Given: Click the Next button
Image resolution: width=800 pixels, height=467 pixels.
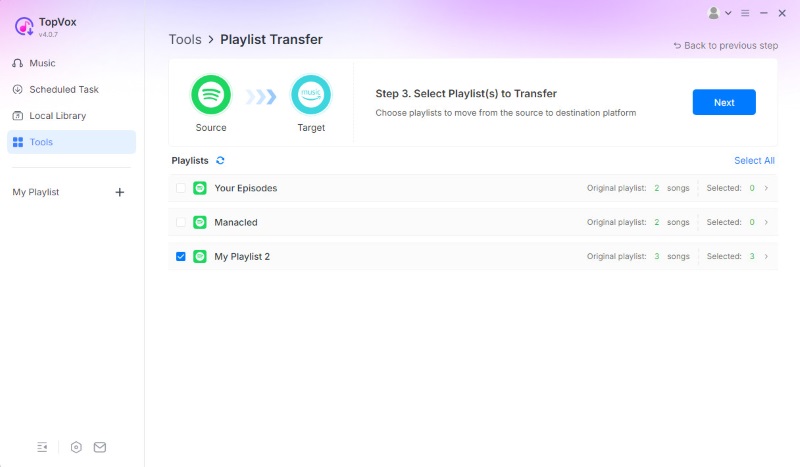Looking at the screenshot, I should point(724,102).
